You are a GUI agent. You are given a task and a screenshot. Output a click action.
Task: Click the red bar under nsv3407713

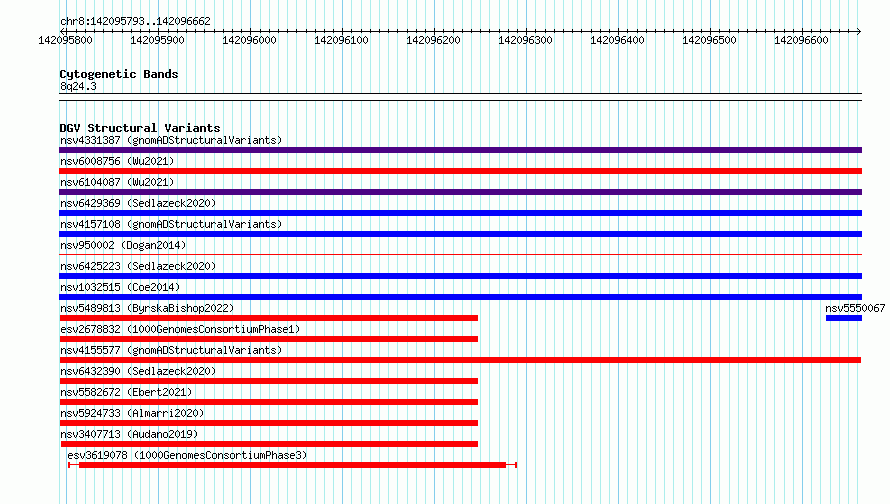click(x=269, y=444)
